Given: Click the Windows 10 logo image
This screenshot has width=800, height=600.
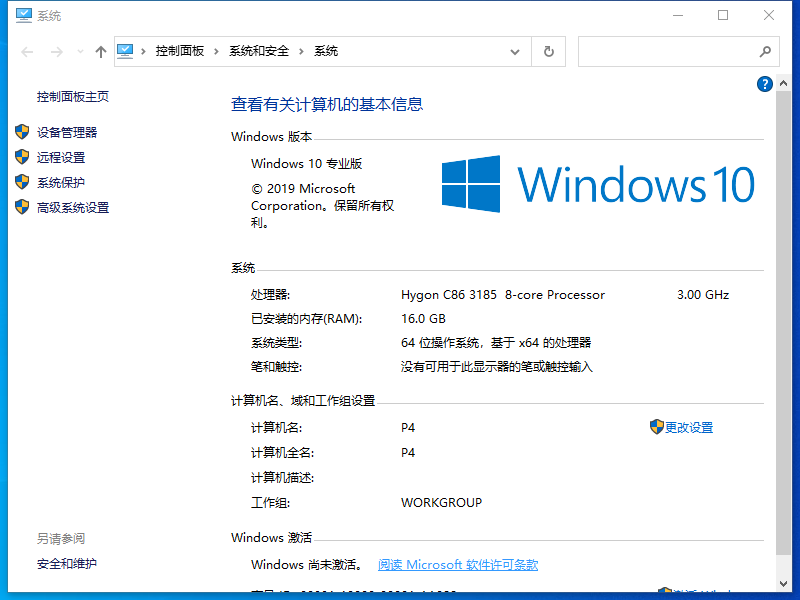Looking at the screenshot, I should click(598, 184).
